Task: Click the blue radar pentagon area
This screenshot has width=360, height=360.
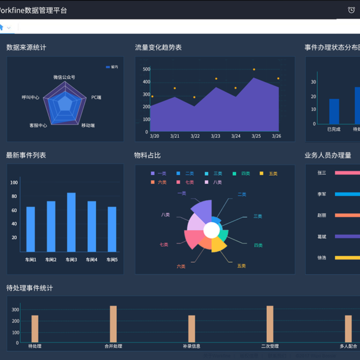Action: (x=65, y=107)
